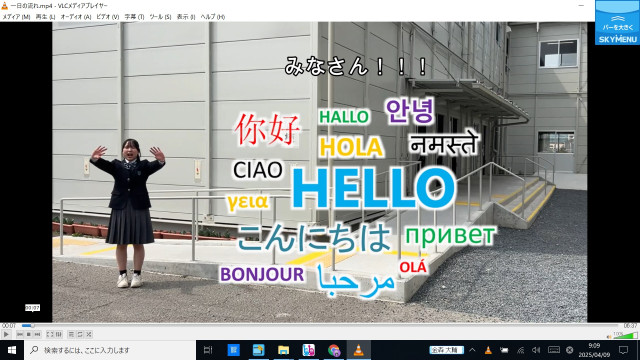The height and width of the screenshot is (360, 640).
Task: Skip to the previous media item
Action: (20, 334)
